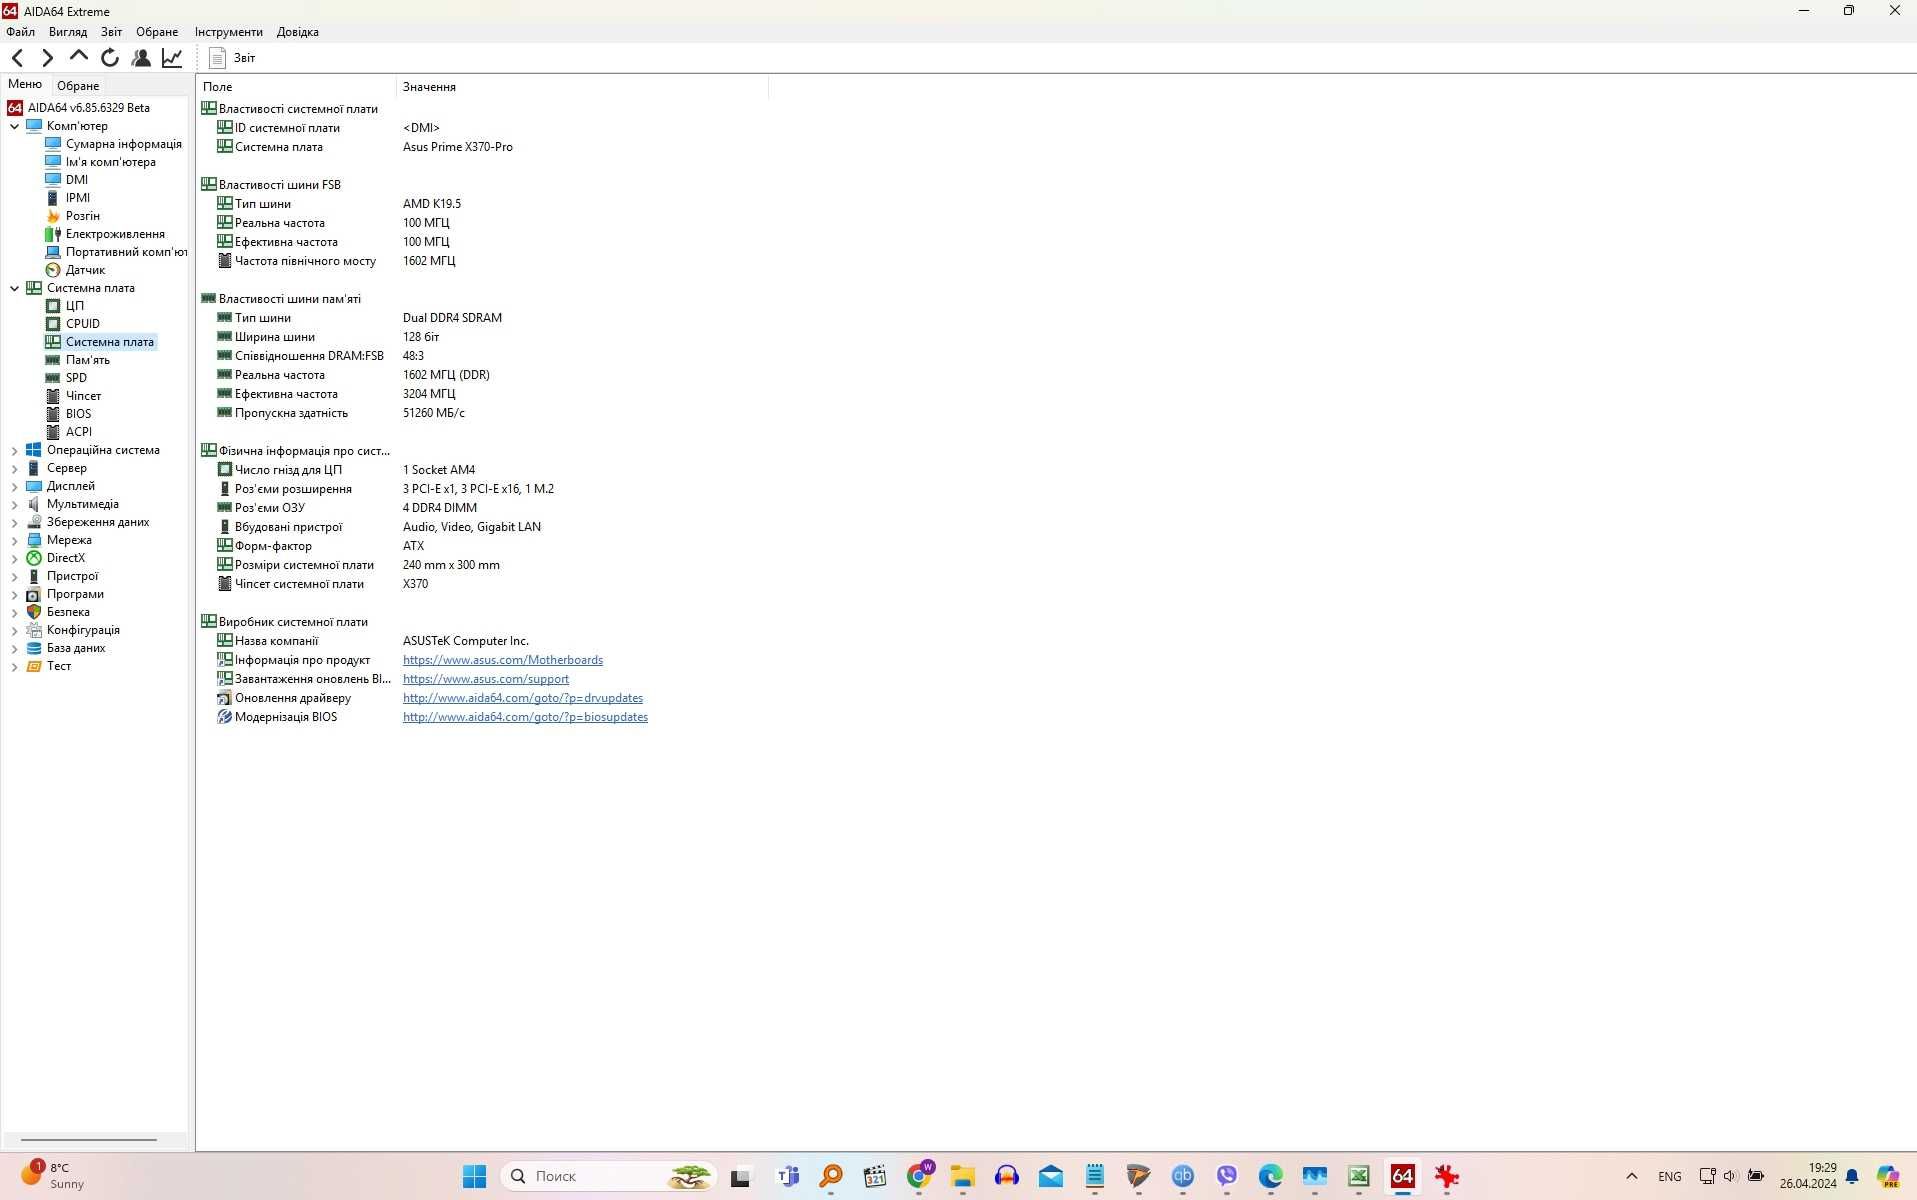The image size is (1917, 1200).
Task: Click the taskbar search box
Action: point(609,1176)
